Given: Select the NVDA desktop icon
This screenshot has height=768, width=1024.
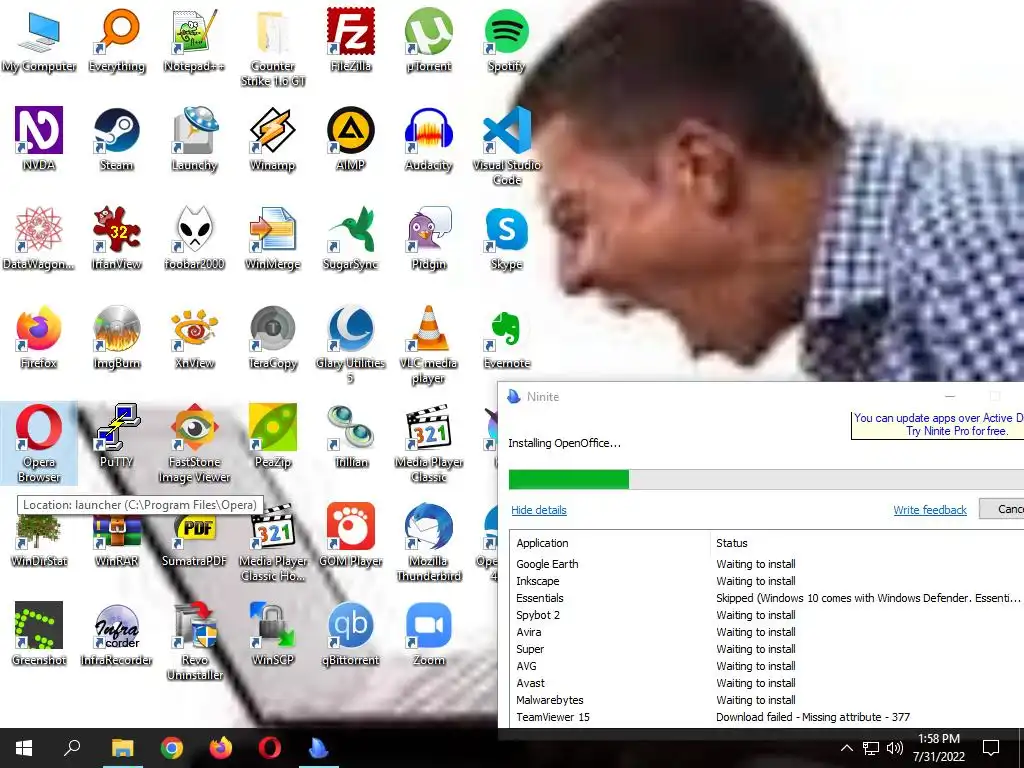Looking at the screenshot, I should 39,140.
